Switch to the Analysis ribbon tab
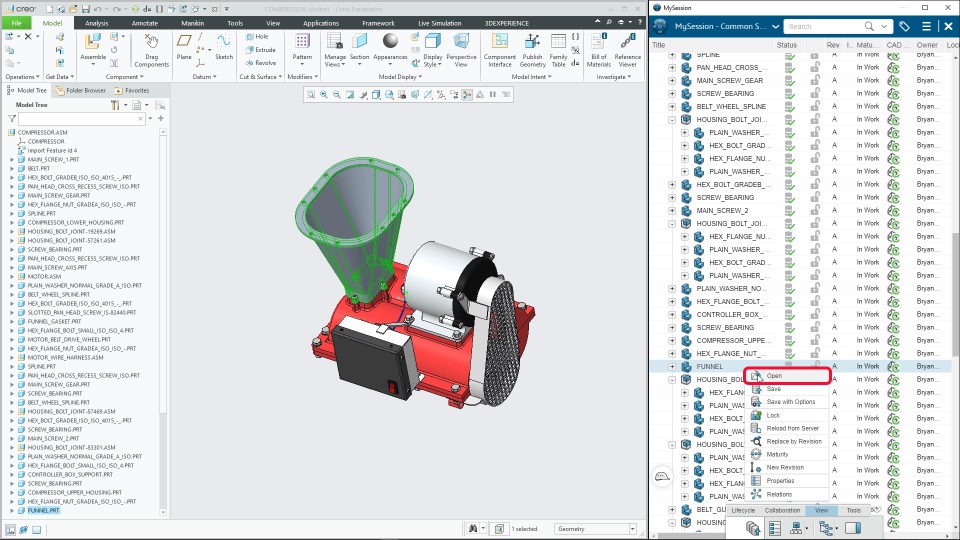The height and width of the screenshot is (540, 960). pos(97,23)
